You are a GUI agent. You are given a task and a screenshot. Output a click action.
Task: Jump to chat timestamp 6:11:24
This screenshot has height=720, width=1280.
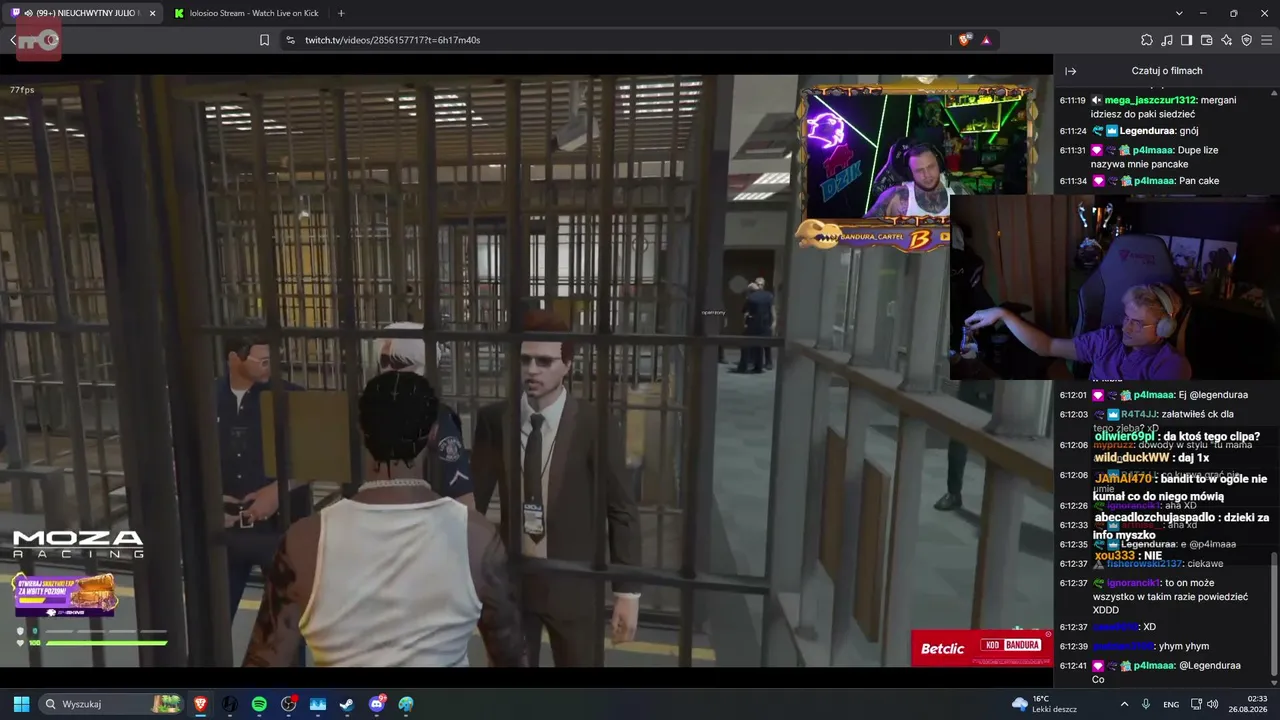[x=1073, y=131]
